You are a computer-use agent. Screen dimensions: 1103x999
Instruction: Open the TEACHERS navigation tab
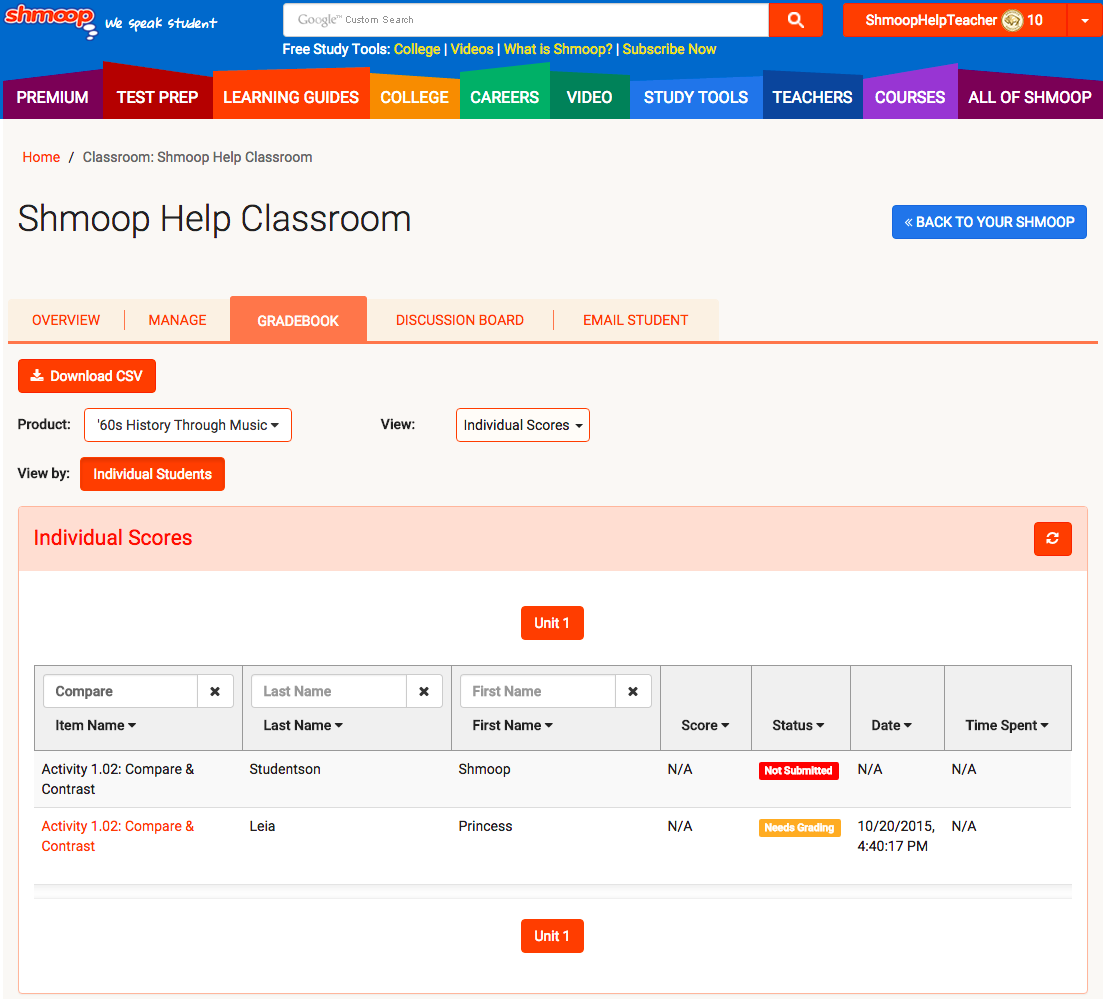click(812, 97)
